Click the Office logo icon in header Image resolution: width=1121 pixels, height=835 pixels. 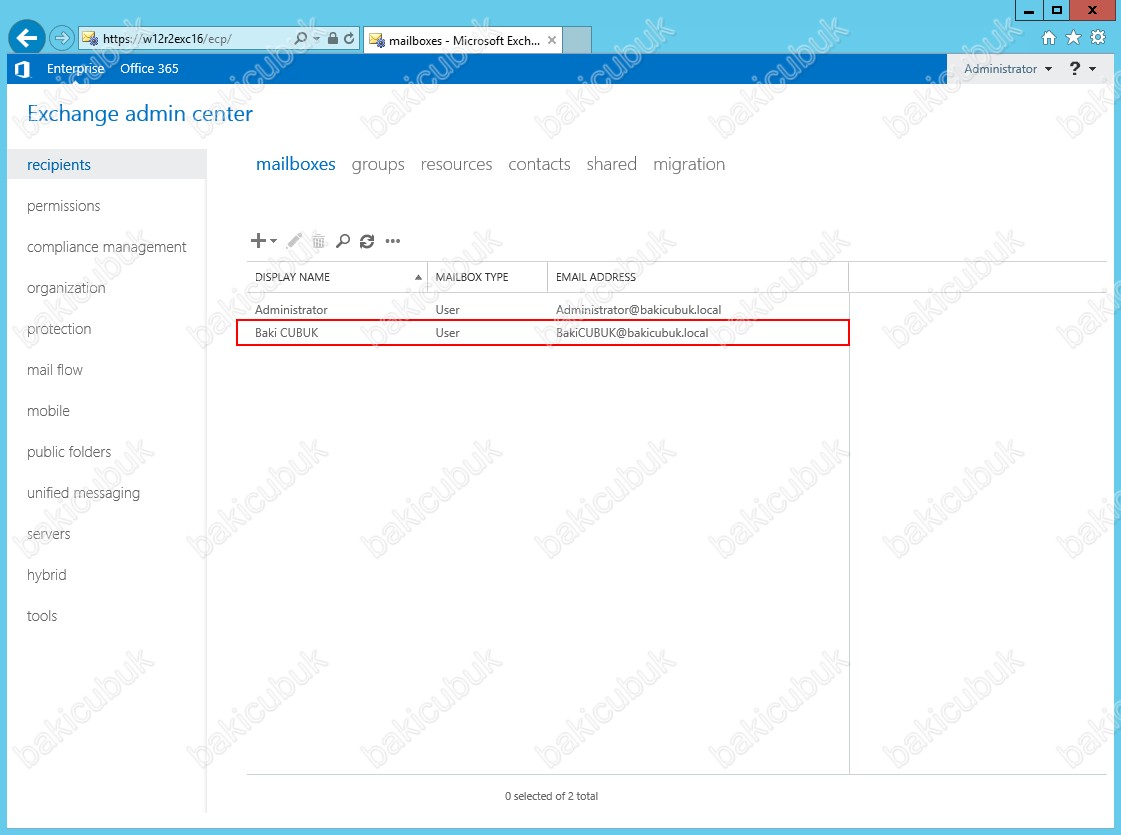[22, 69]
